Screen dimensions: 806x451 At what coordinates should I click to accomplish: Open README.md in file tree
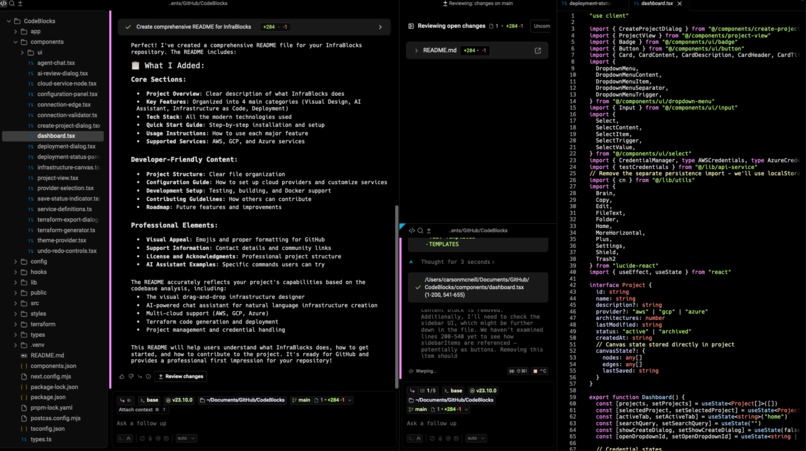pyautogui.click(x=47, y=355)
